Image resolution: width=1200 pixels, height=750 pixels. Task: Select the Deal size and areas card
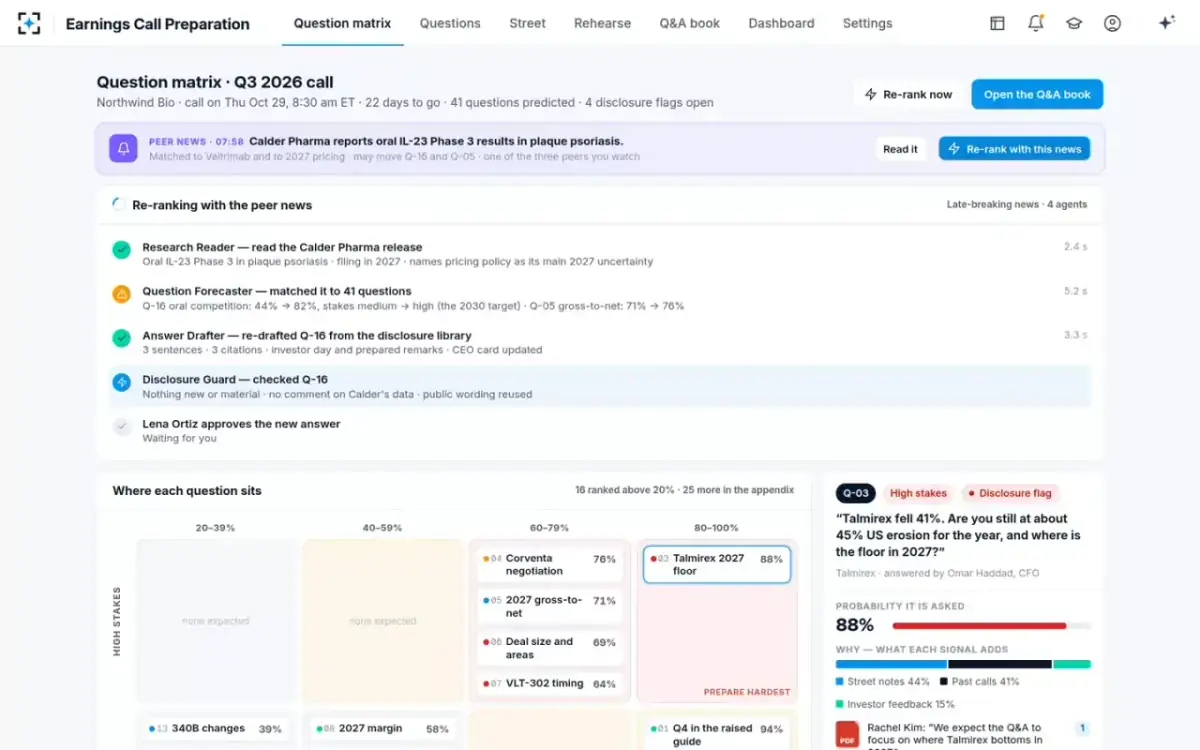point(550,648)
